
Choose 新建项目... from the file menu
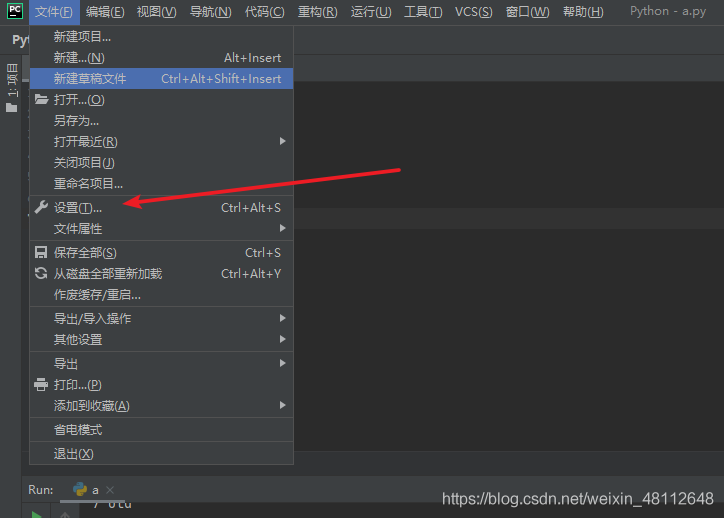162,36
